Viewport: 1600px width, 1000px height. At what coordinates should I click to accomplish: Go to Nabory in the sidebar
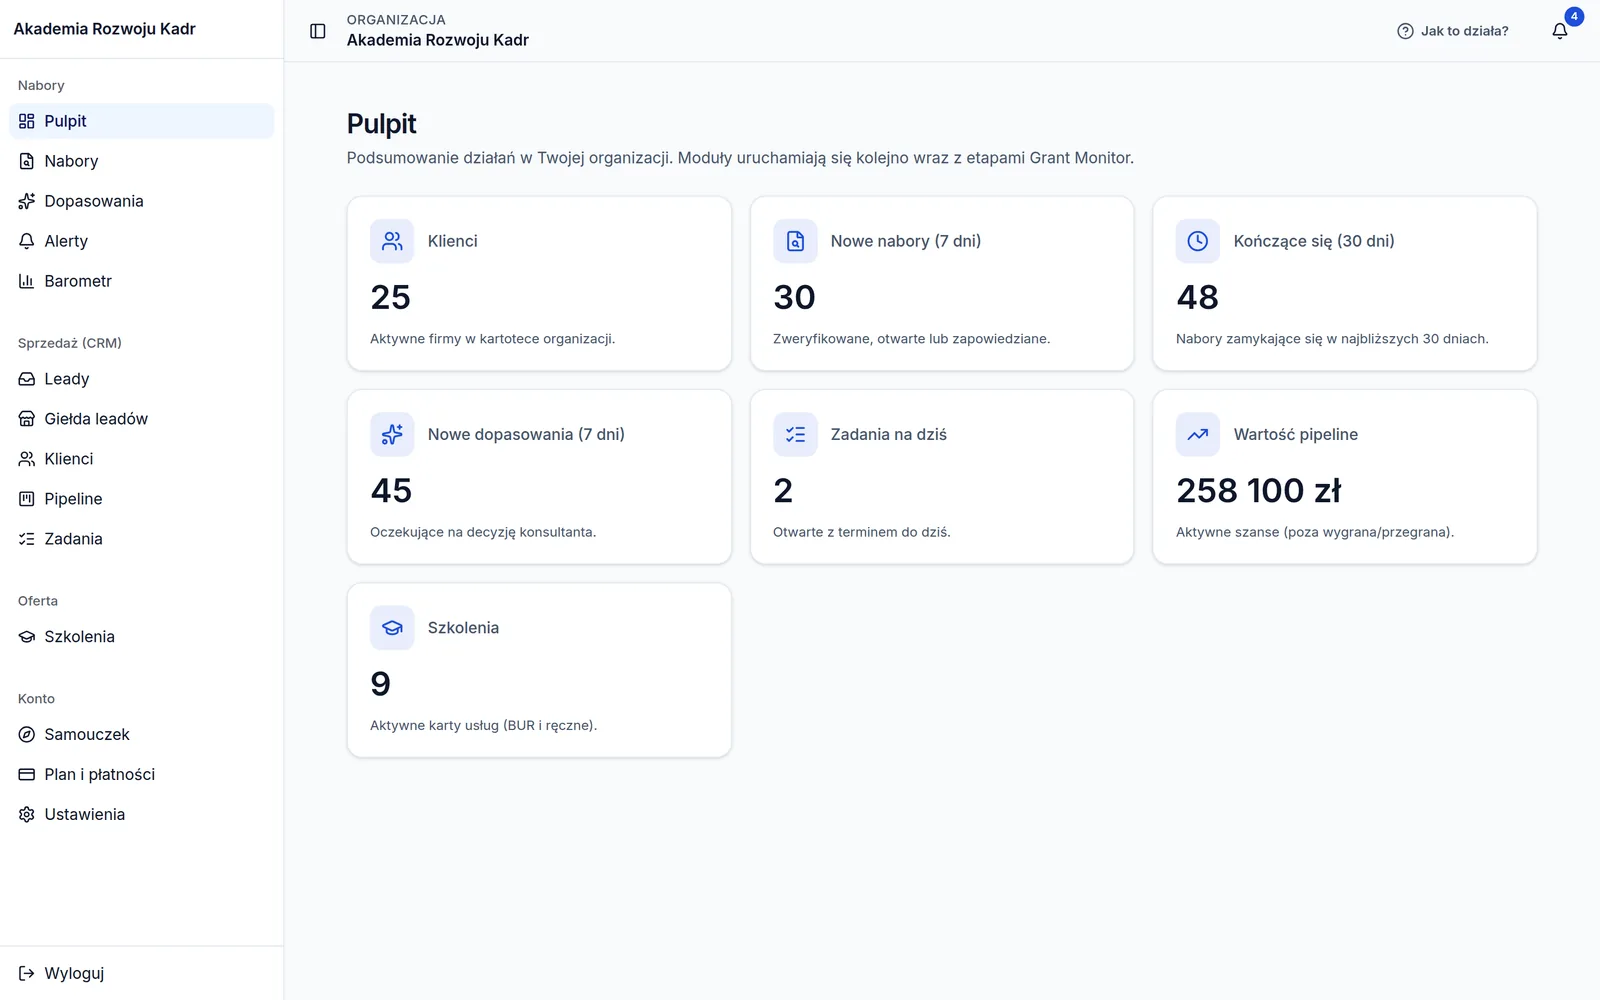pyautogui.click(x=141, y=161)
